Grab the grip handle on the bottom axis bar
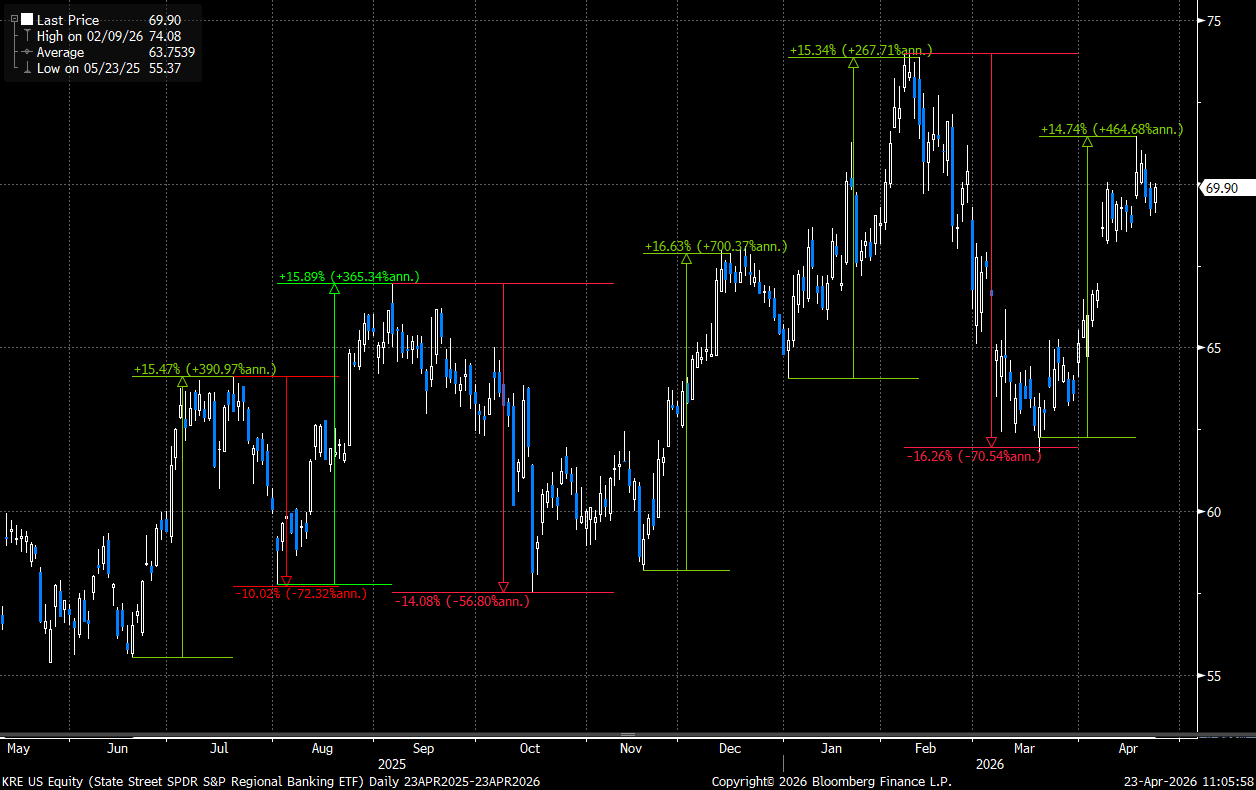 (627, 735)
